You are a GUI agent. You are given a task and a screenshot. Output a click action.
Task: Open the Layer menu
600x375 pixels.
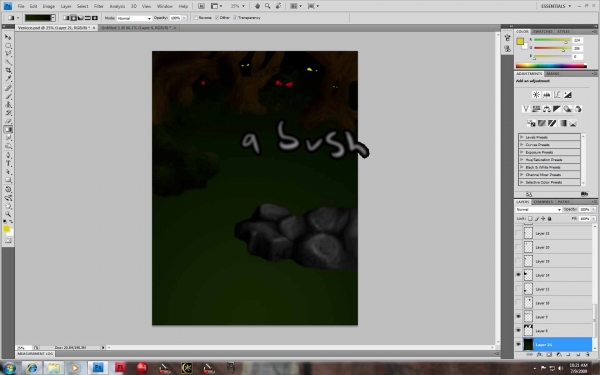(66, 6)
